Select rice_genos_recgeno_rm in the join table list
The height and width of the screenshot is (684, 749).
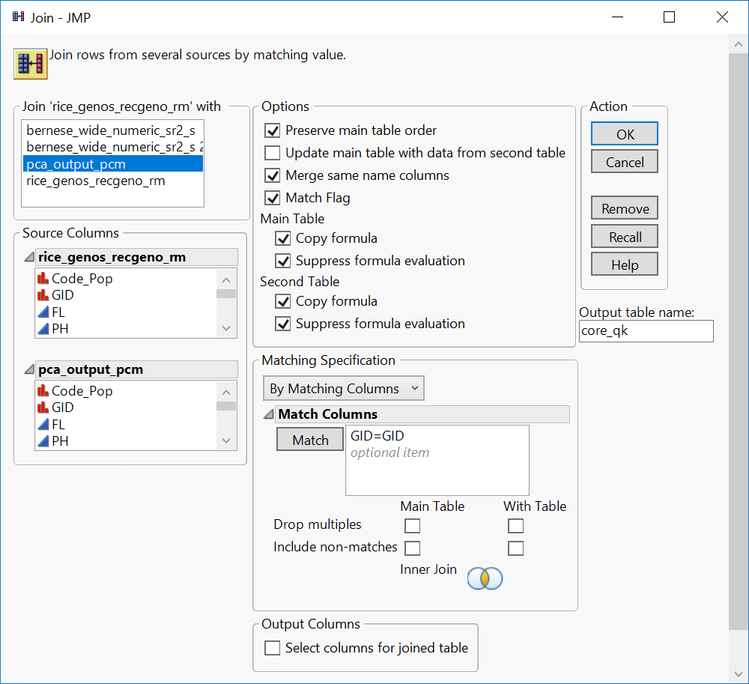click(x=96, y=181)
